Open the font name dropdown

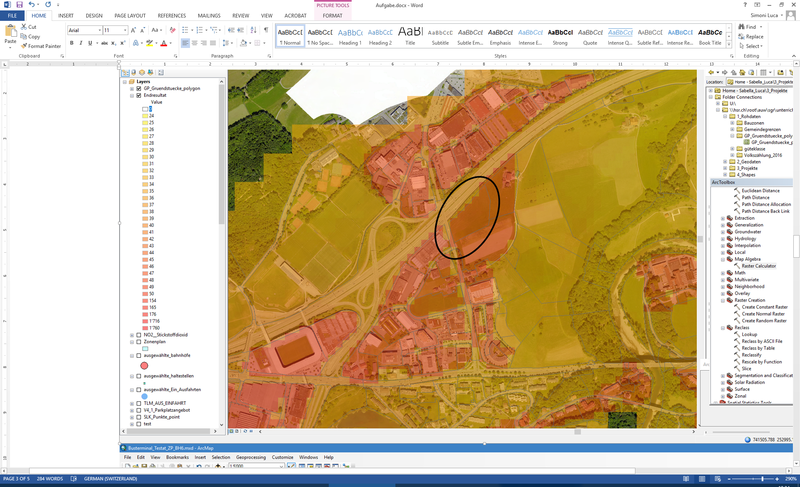click(98, 31)
